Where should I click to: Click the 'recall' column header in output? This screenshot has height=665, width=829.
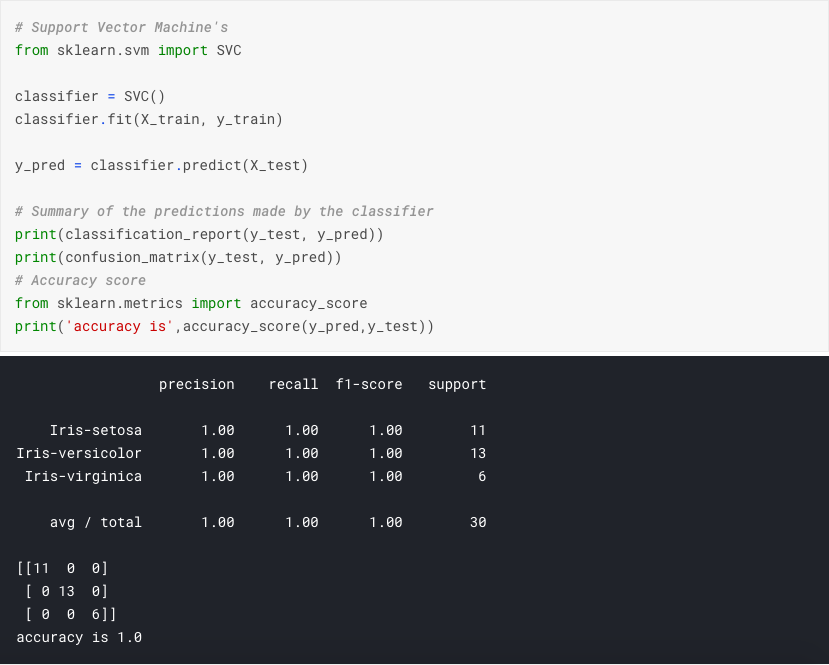coord(293,384)
